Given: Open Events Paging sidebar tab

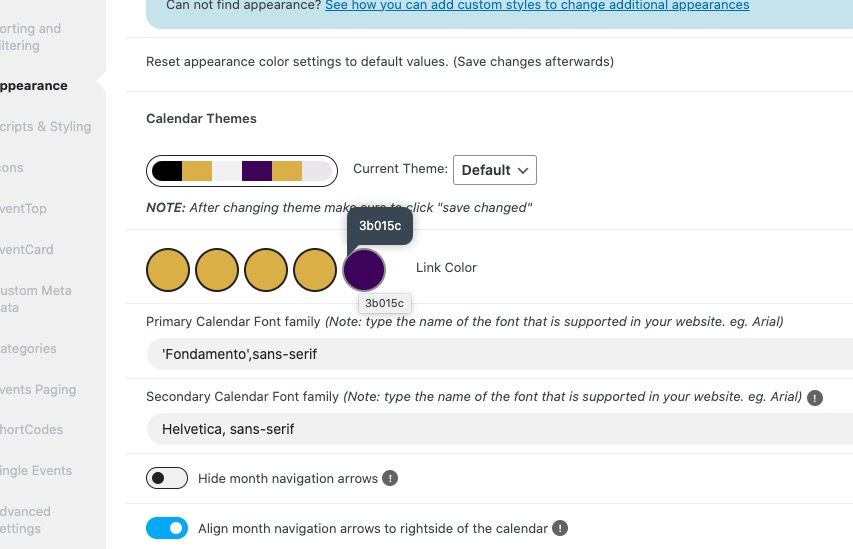Looking at the screenshot, I should coord(38,390).
